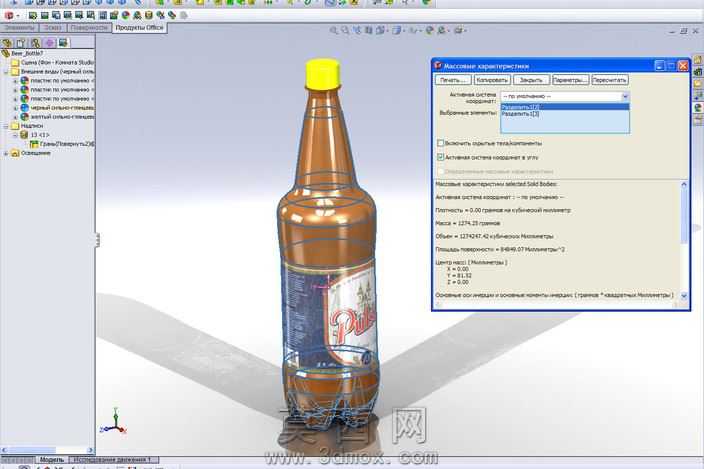
Task: Switch to the 'Элементы' tab
Action: 19,28
